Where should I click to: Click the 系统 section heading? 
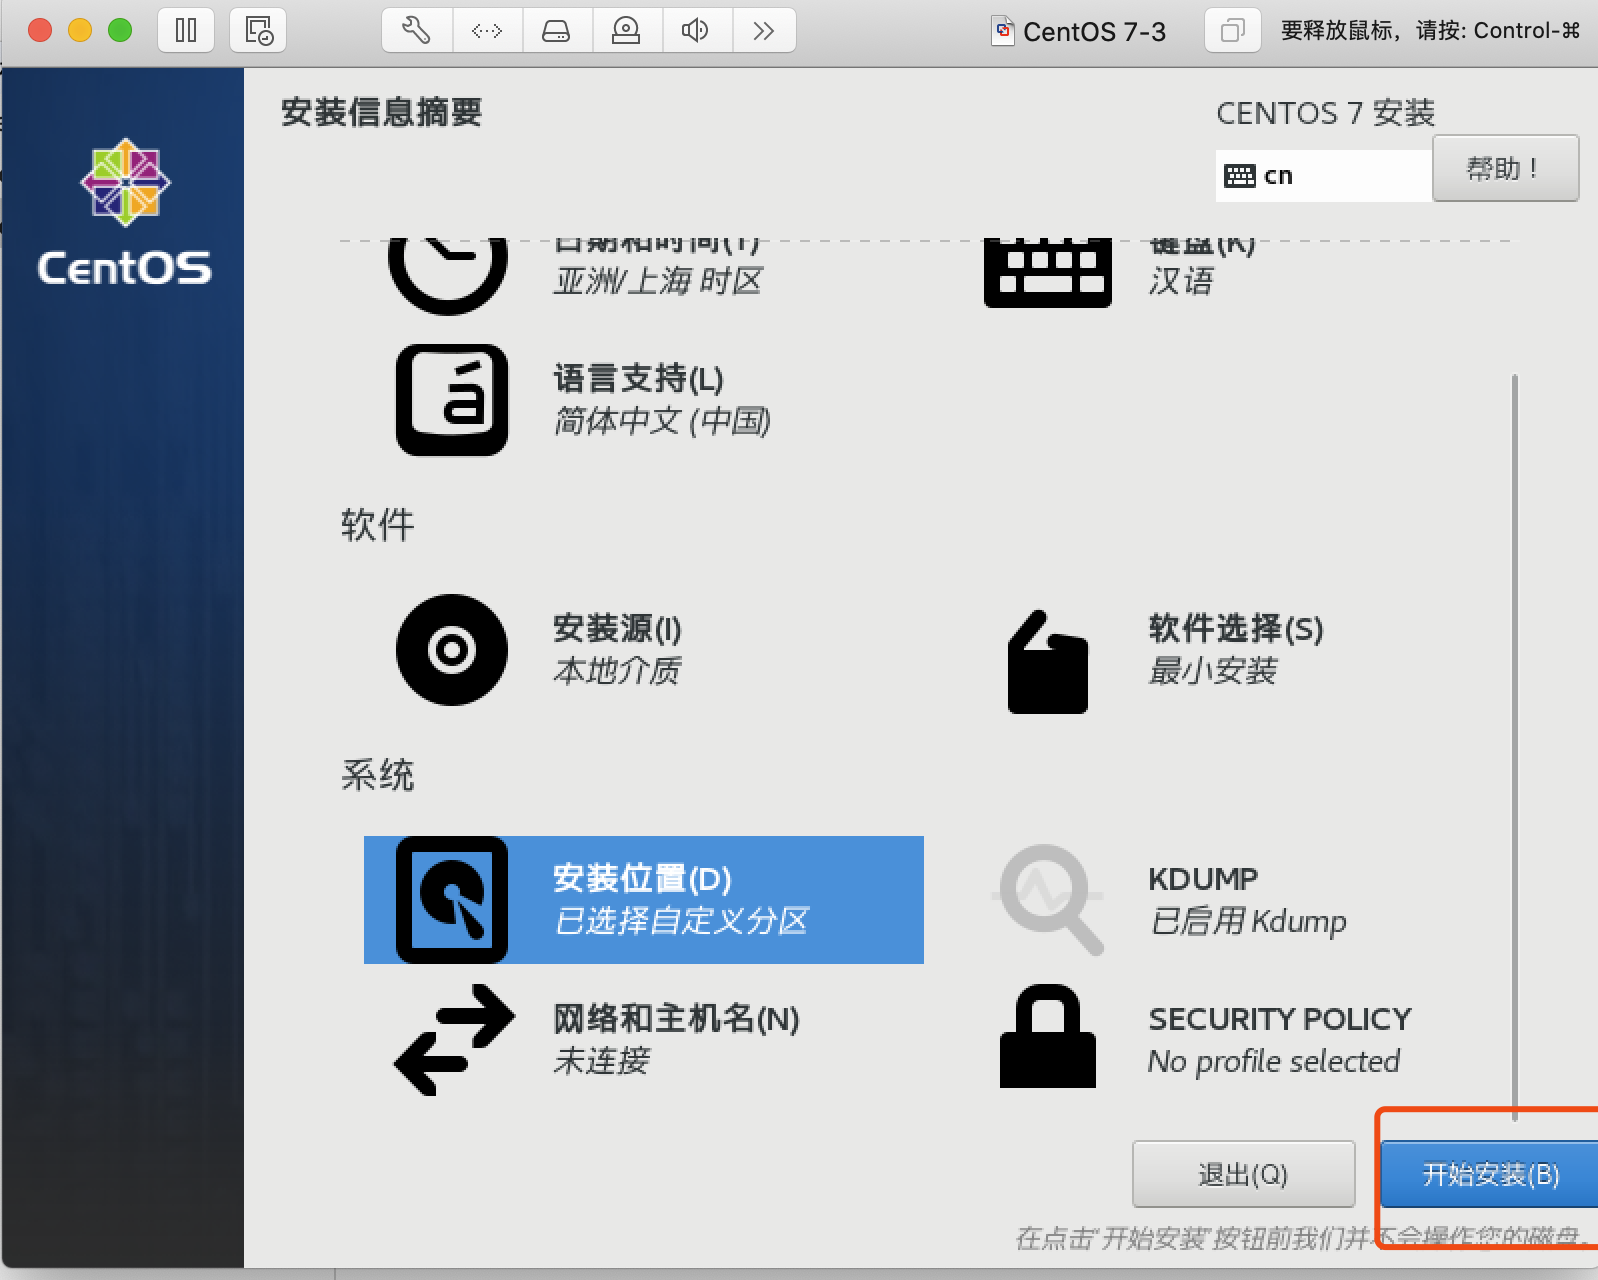click(377, 774)
